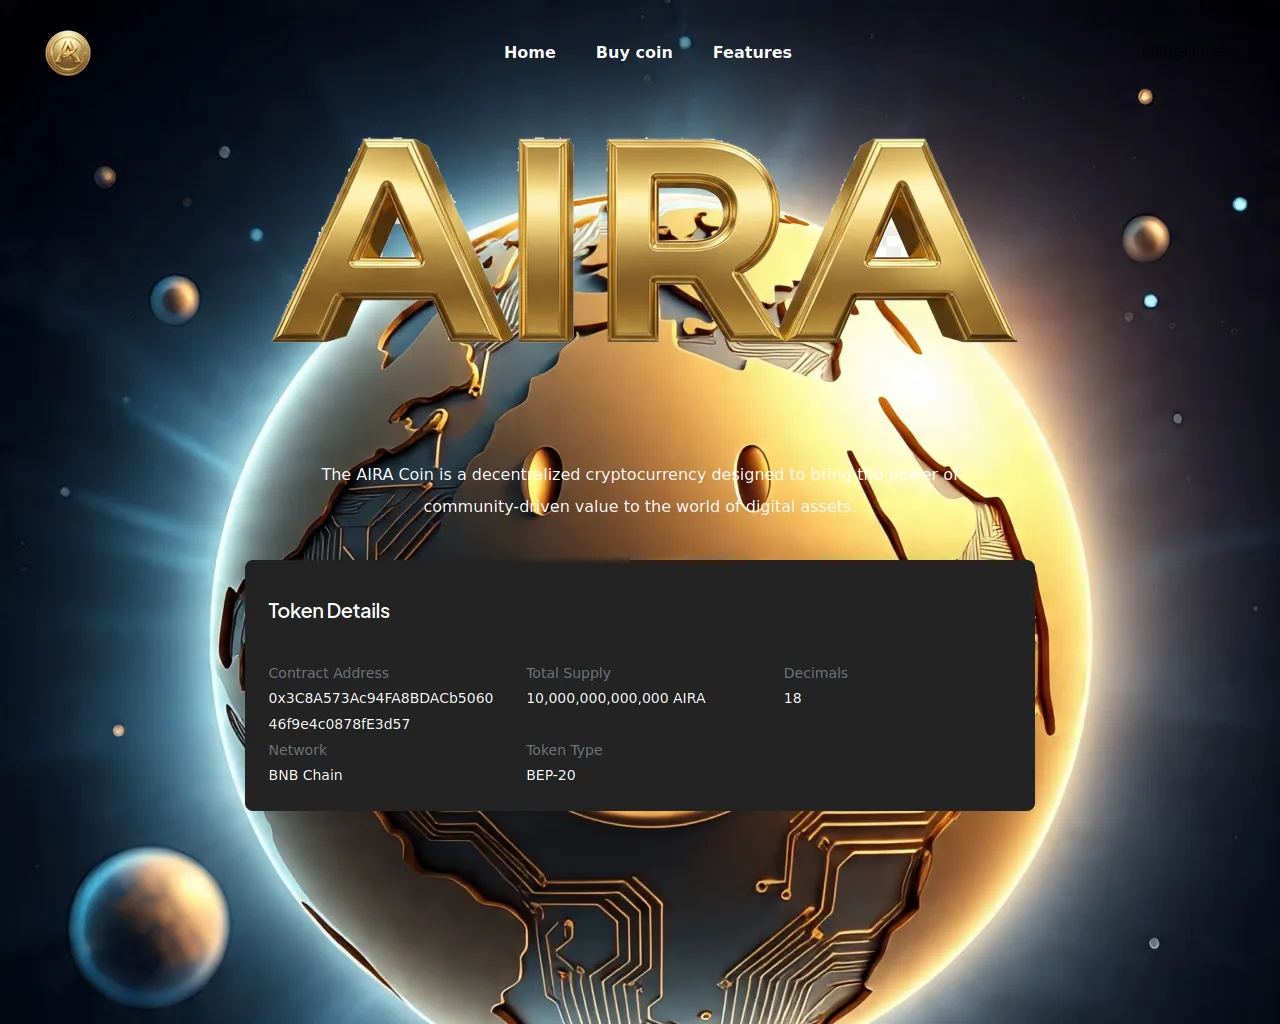Image resolution: width=1280 pixels, height=1024 pixels.
Task: Click the Network label
Action: point(297,750)
